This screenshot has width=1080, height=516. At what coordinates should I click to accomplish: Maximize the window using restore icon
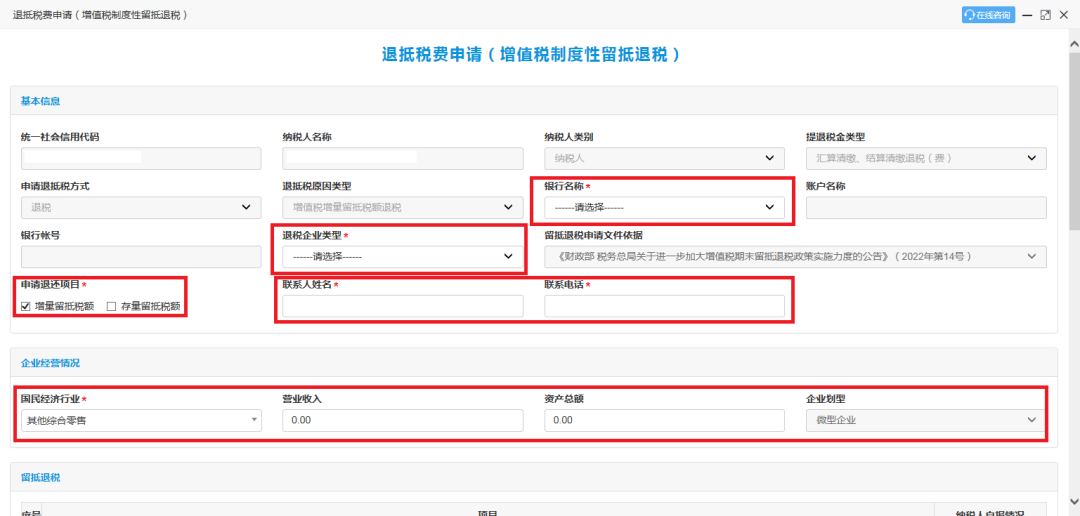pyautogui.click(x=1046, y=15)
